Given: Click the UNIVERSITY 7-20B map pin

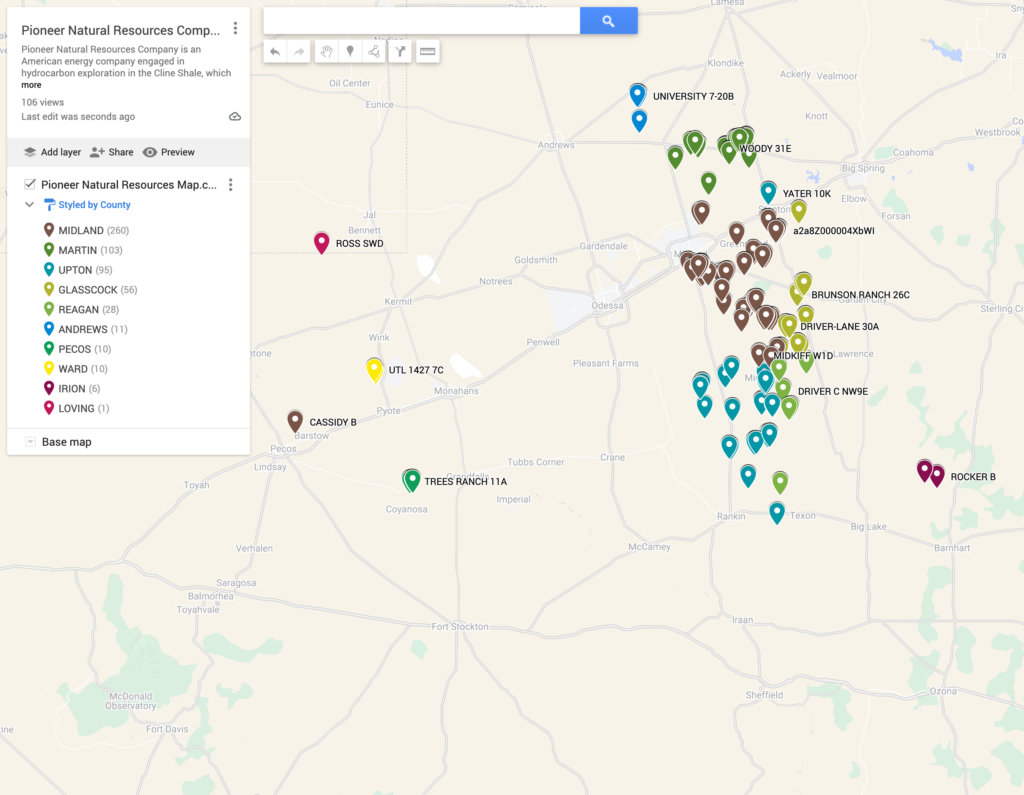Looking at the screenshot, I should click(x=637, y=95).
